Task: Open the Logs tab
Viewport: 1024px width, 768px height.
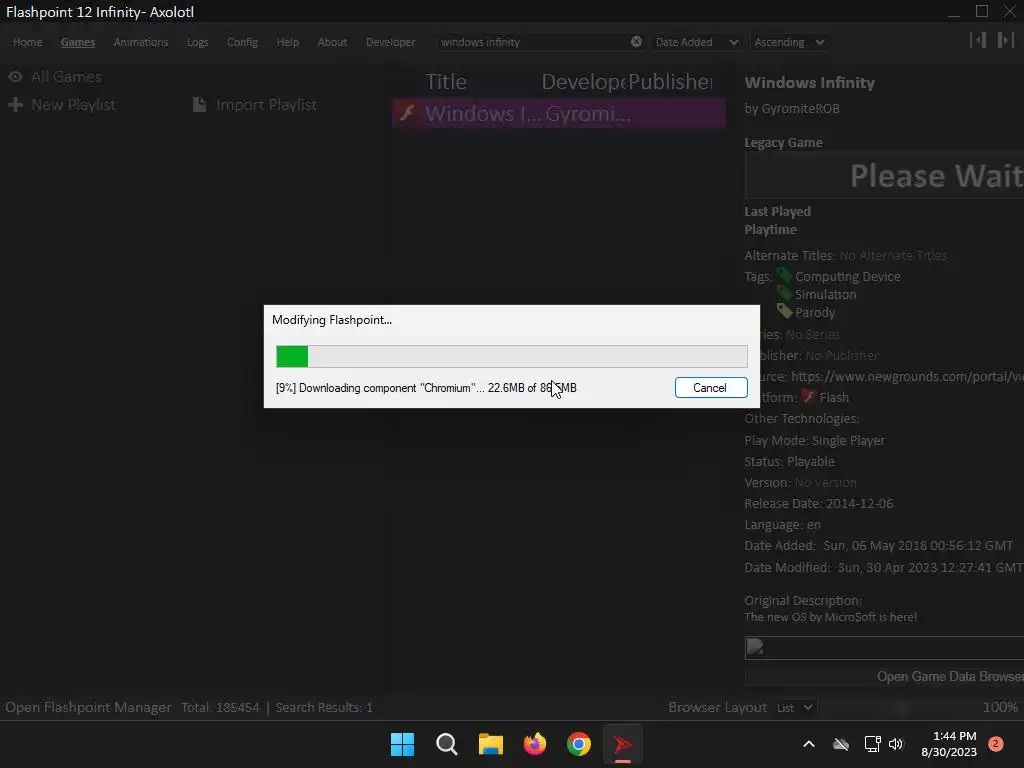Action: pyautogui.click(x=197, y=42)
